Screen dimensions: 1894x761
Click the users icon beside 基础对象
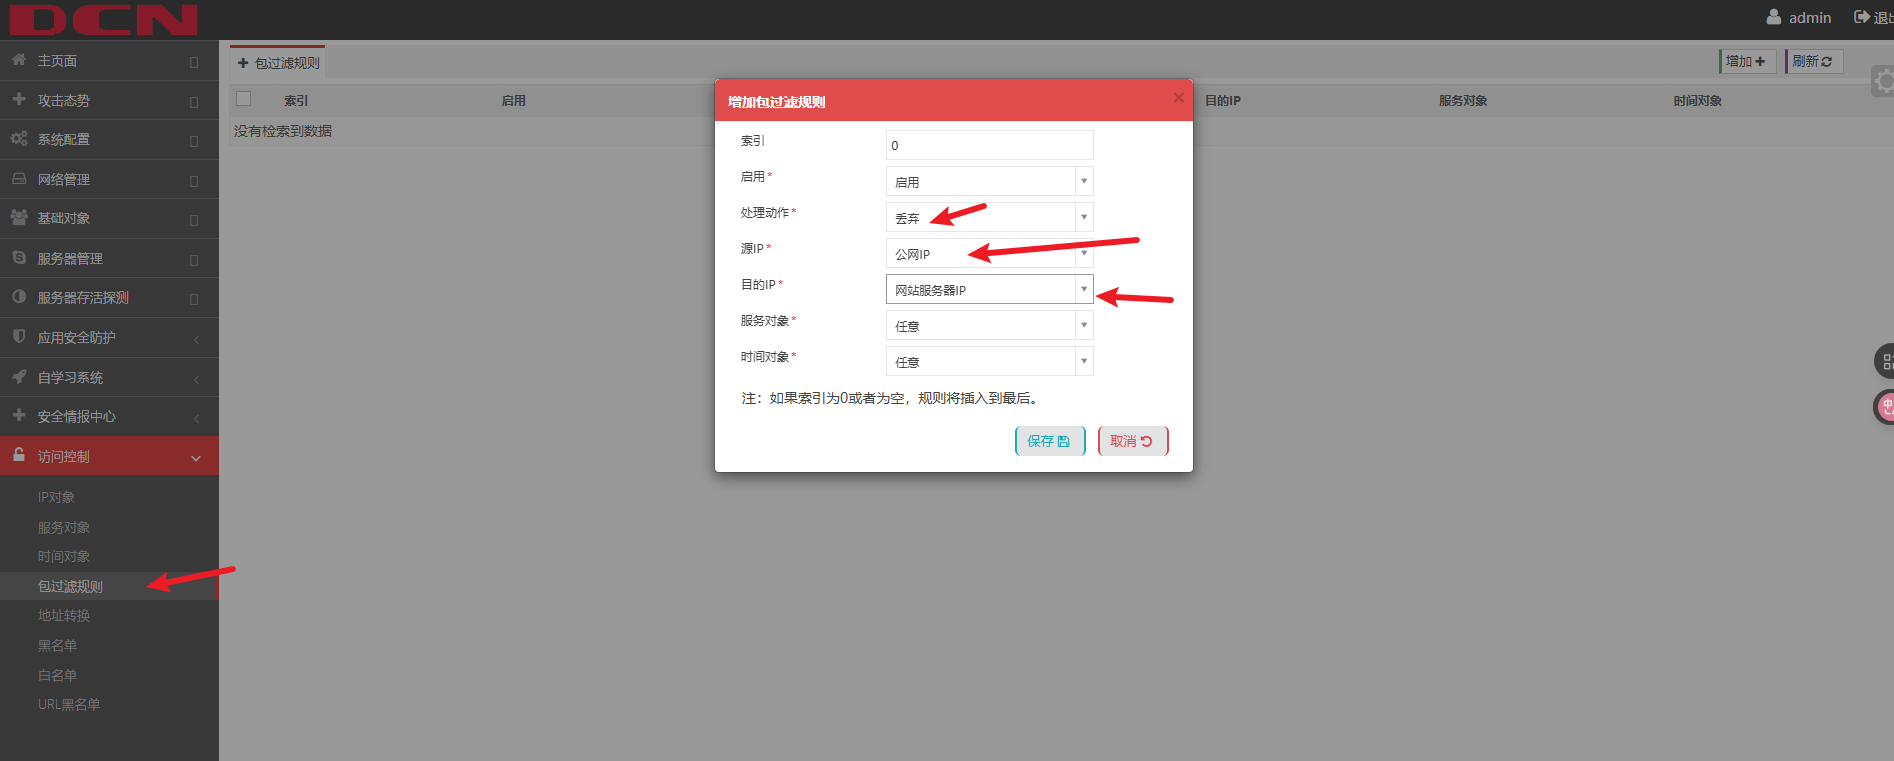coord(19,218)
